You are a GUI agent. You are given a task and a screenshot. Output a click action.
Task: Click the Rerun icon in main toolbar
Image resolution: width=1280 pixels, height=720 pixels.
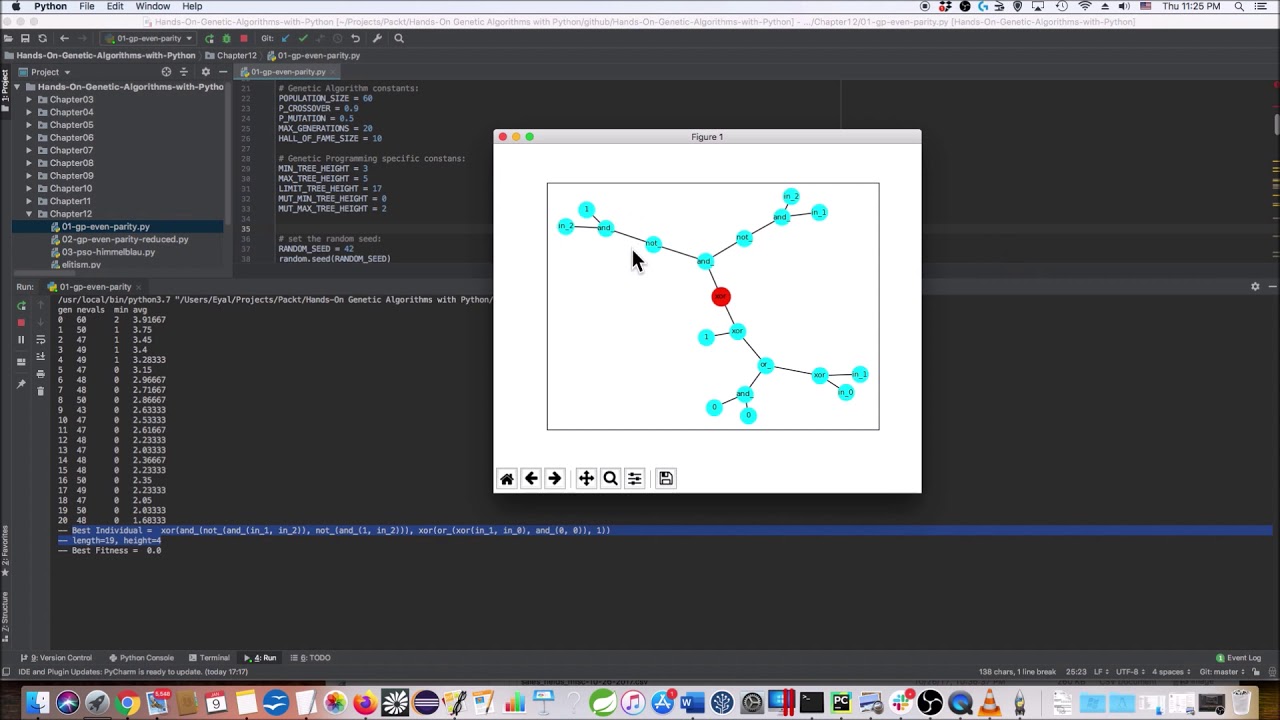pos(209,38)
